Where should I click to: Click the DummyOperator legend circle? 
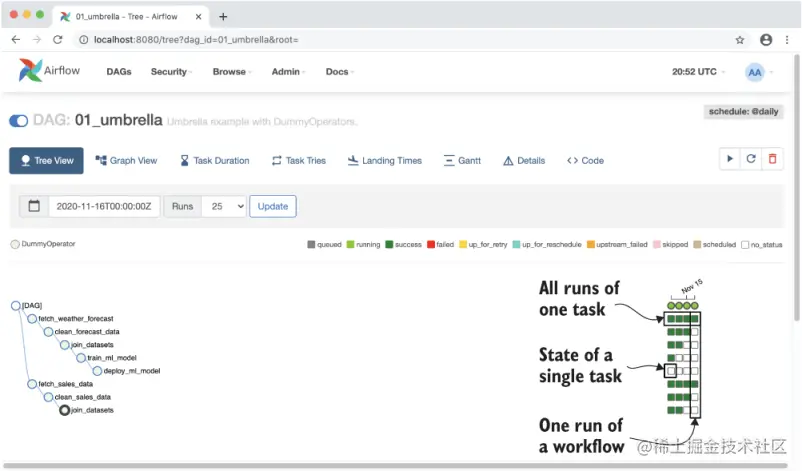point(15,244)
